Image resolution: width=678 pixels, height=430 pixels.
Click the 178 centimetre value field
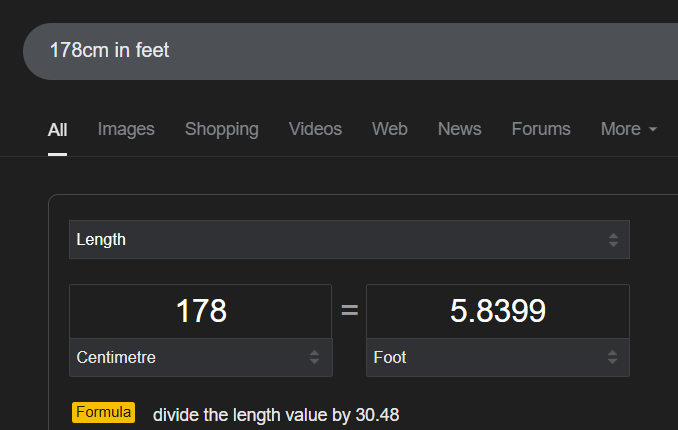(x=201, y=311)
